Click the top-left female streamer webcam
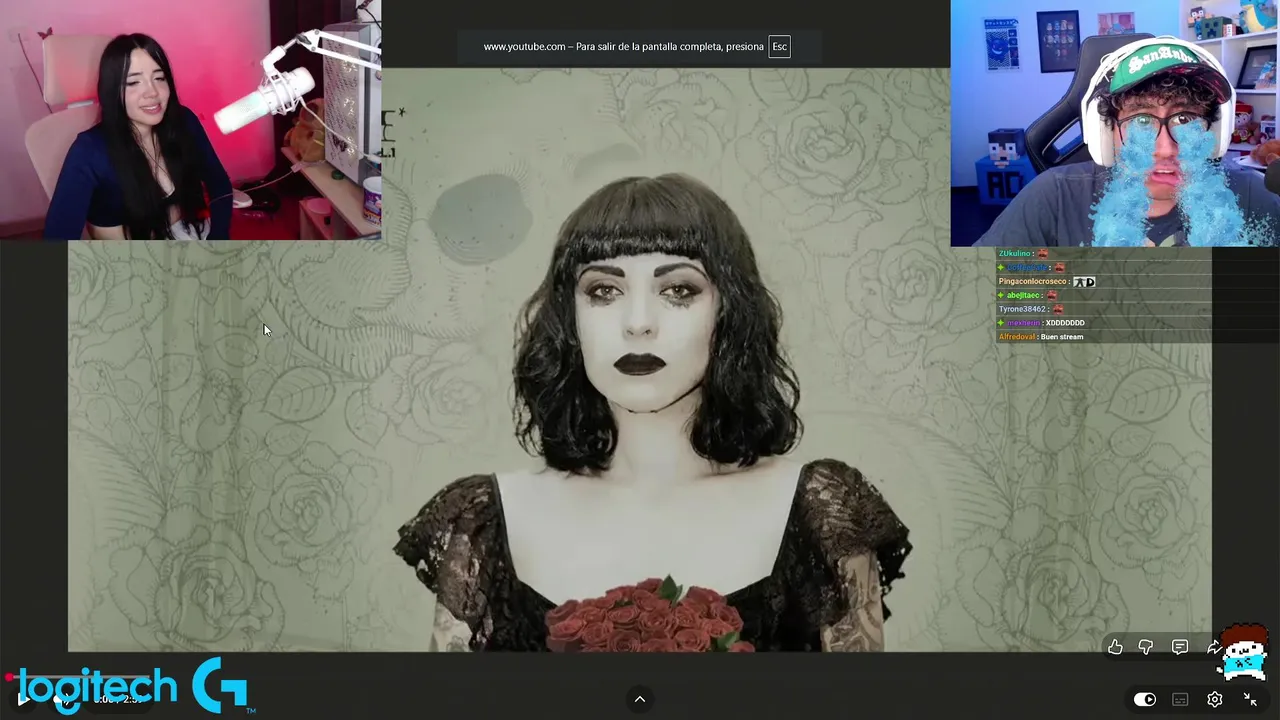The image size is (1280, 720). click(190, 120)
